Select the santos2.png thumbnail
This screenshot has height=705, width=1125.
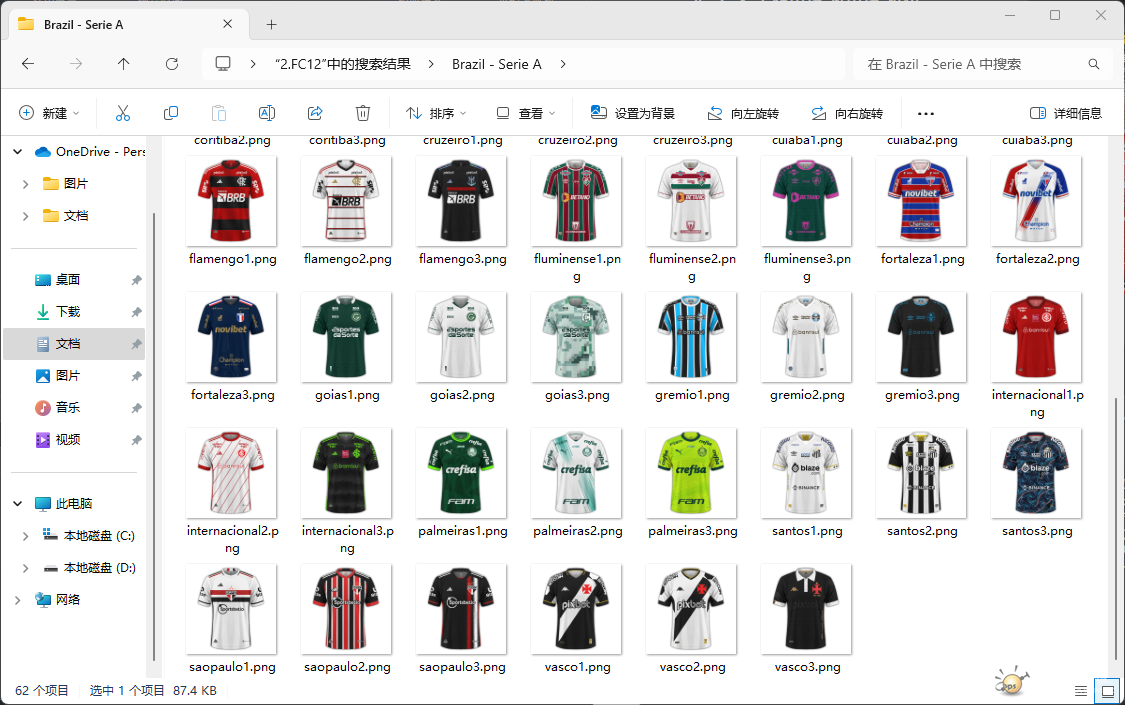pos(921,473)
